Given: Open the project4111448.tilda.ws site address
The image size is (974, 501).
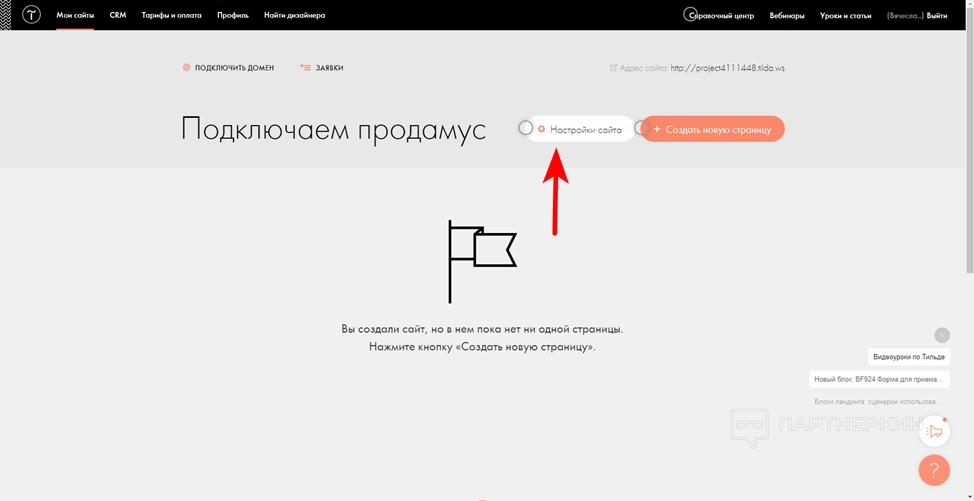Looking at the screenshot, I should (728, 68).
